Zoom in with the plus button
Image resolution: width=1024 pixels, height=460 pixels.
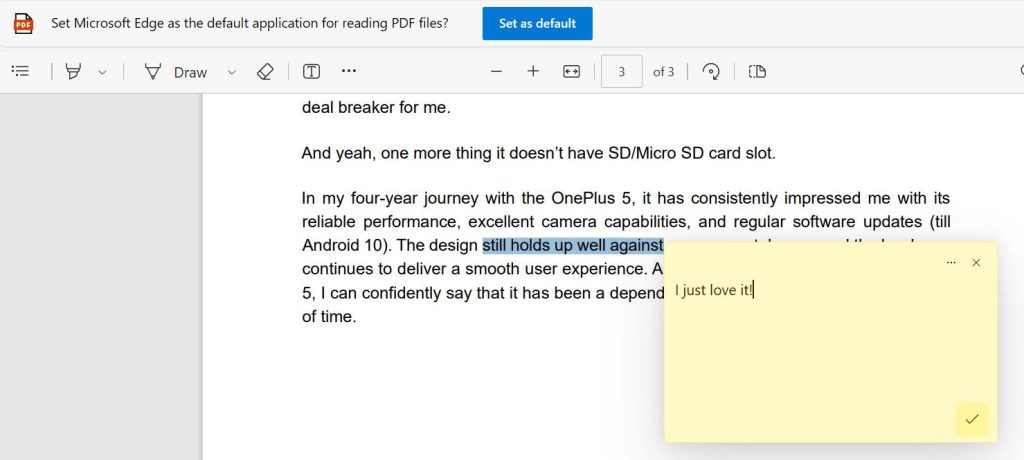[x=533, y=71]
